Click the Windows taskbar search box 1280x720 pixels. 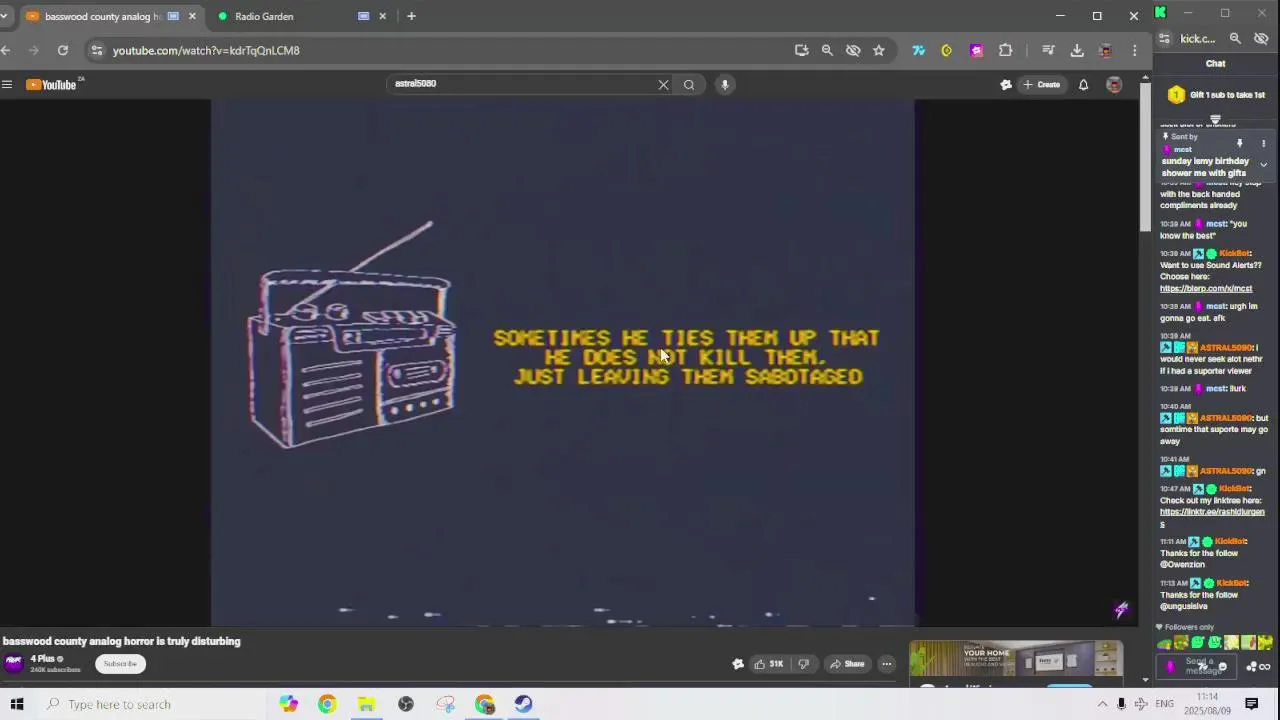tap(156, 704)
